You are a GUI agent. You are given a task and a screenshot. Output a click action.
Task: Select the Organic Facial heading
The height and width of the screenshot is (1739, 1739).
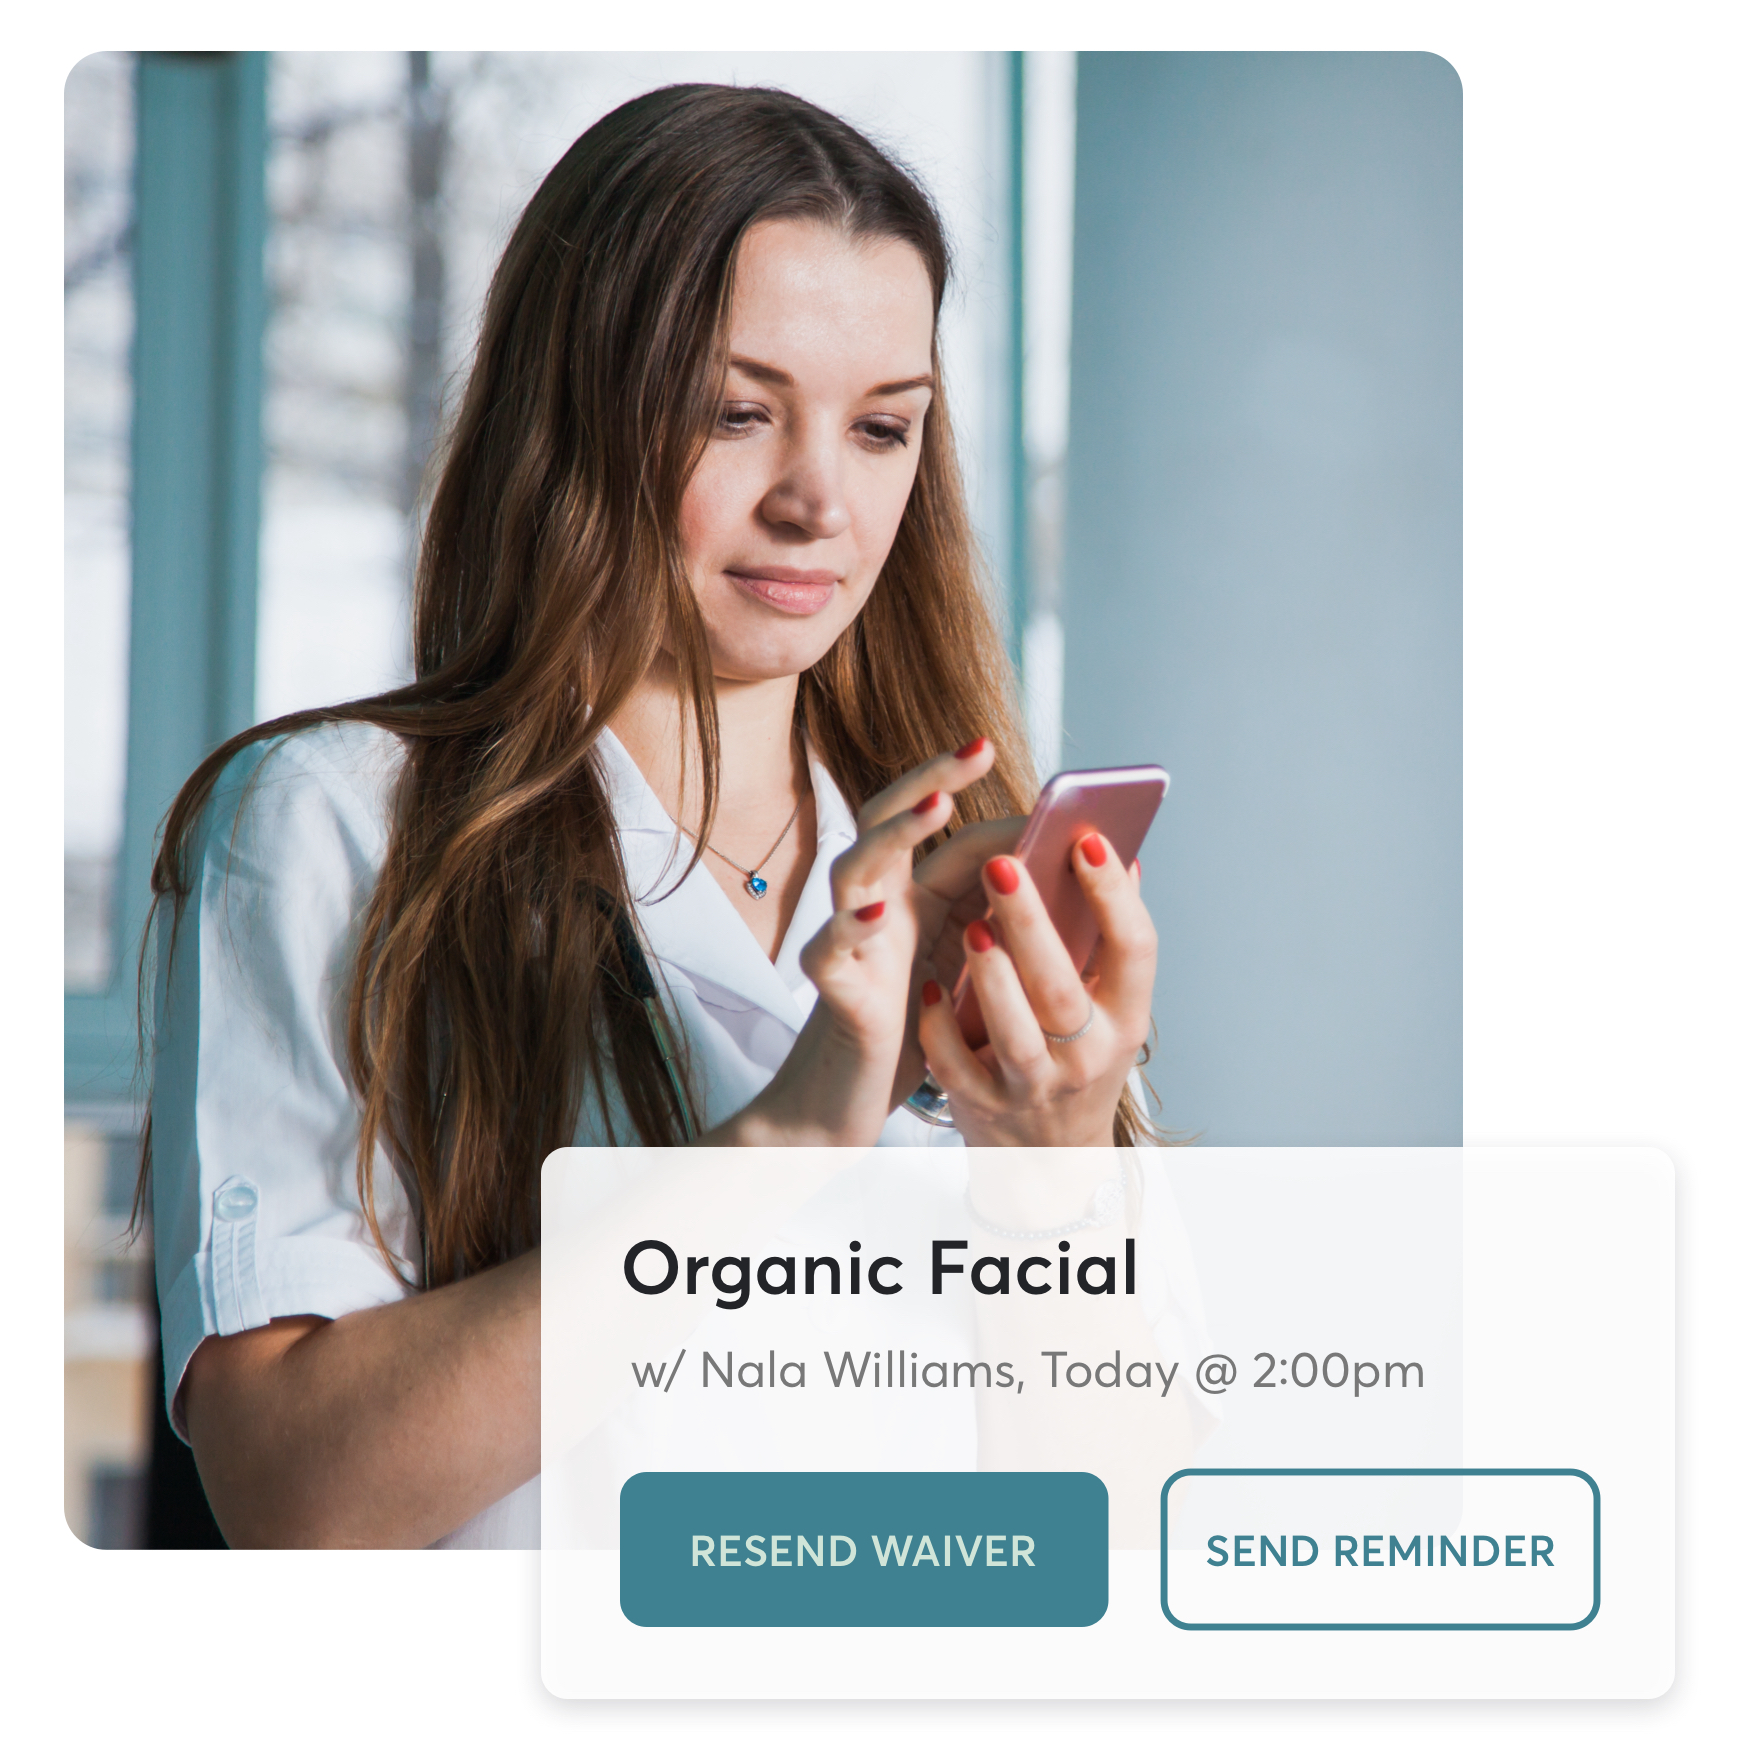tap(880, 1269)
